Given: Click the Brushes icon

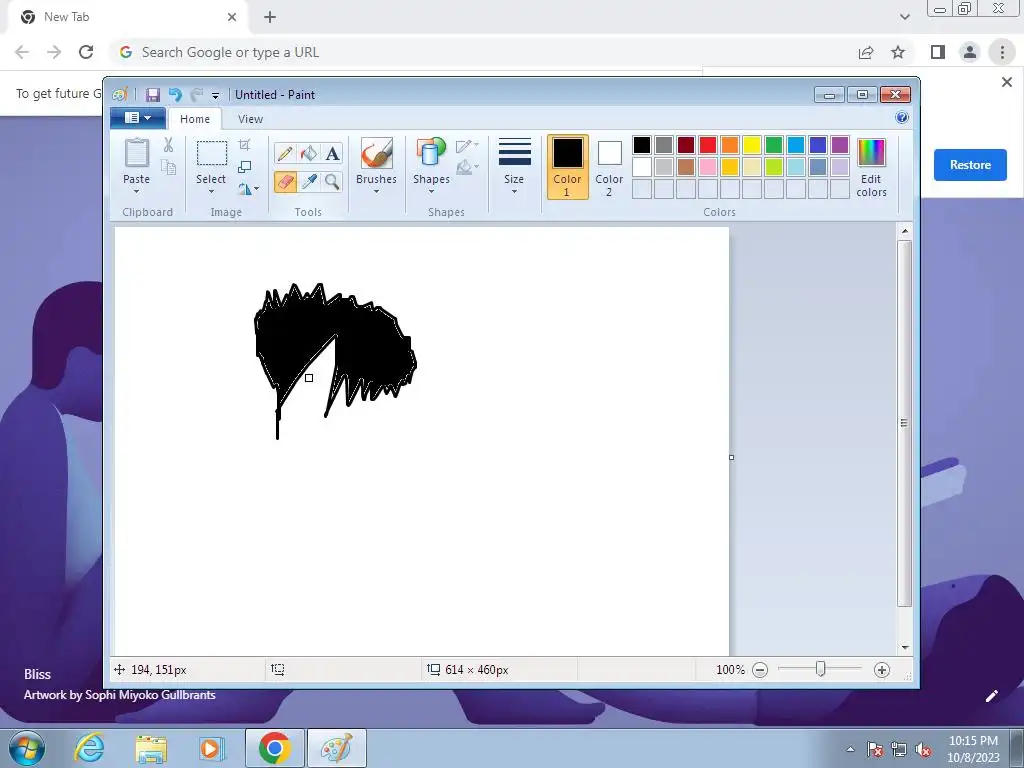Looking at the screenshot, I should tap(376, 153).
